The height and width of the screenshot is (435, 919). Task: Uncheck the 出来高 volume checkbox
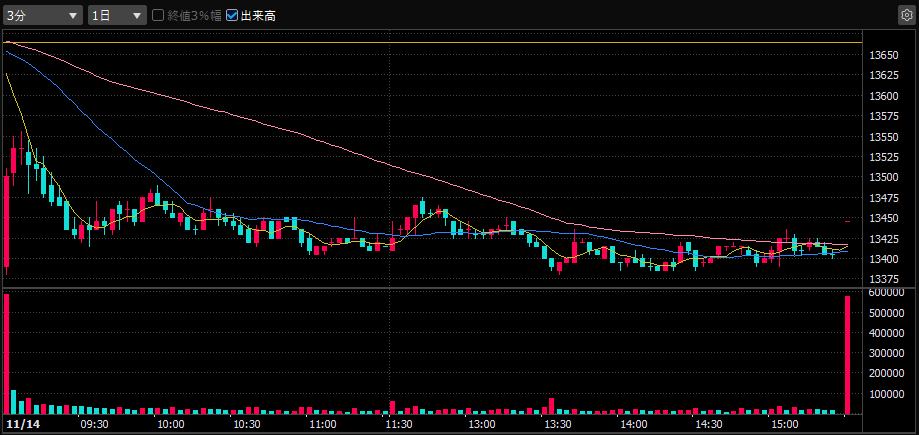click(233, 16)
